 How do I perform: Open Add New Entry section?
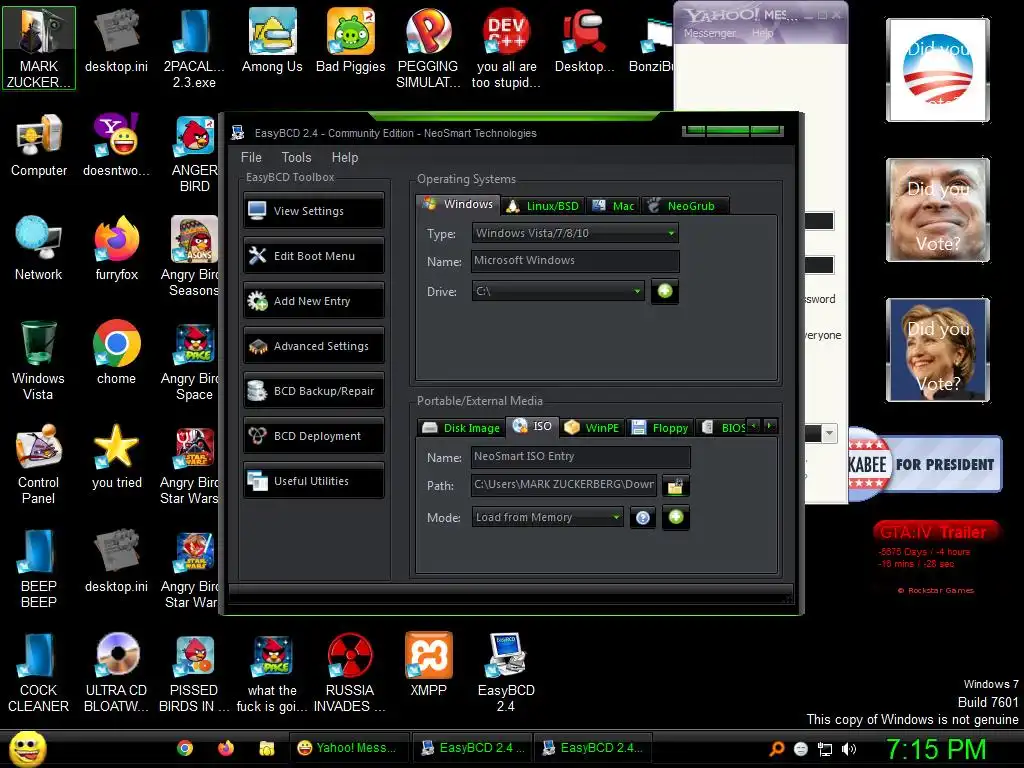click(x=313, y=301)
